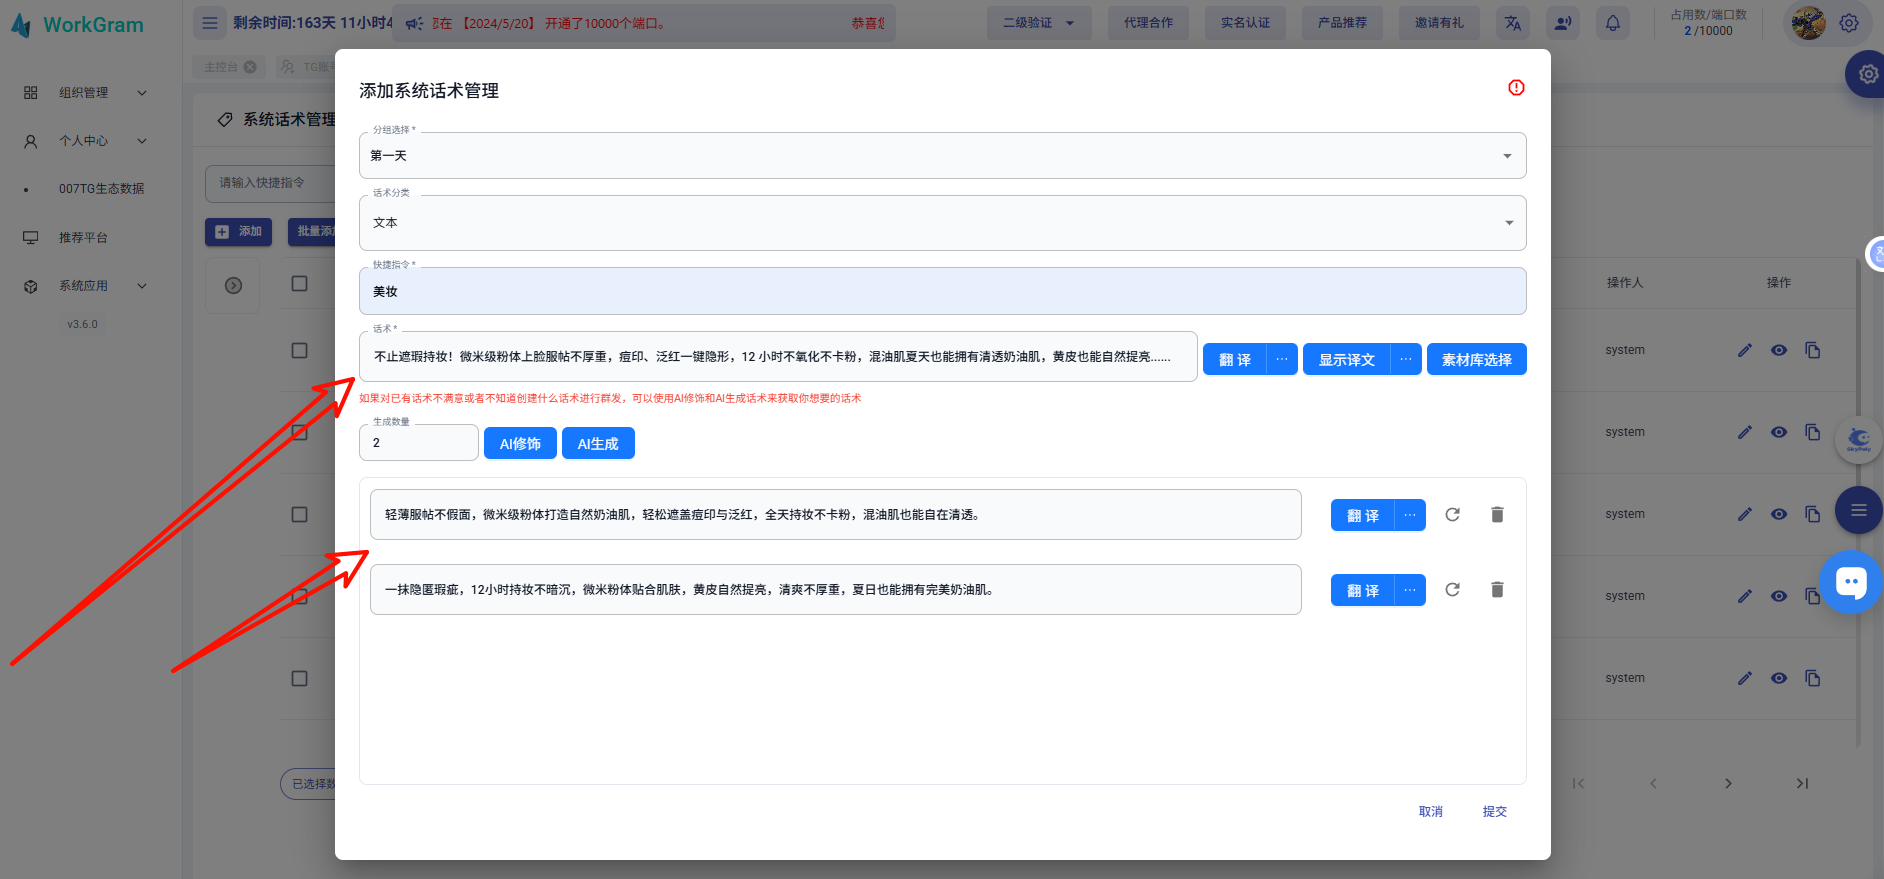Expand the 二级验证 dropdown in top bar
The width and height of the screenshot is (1884, 879).
tap(1038, 23)
